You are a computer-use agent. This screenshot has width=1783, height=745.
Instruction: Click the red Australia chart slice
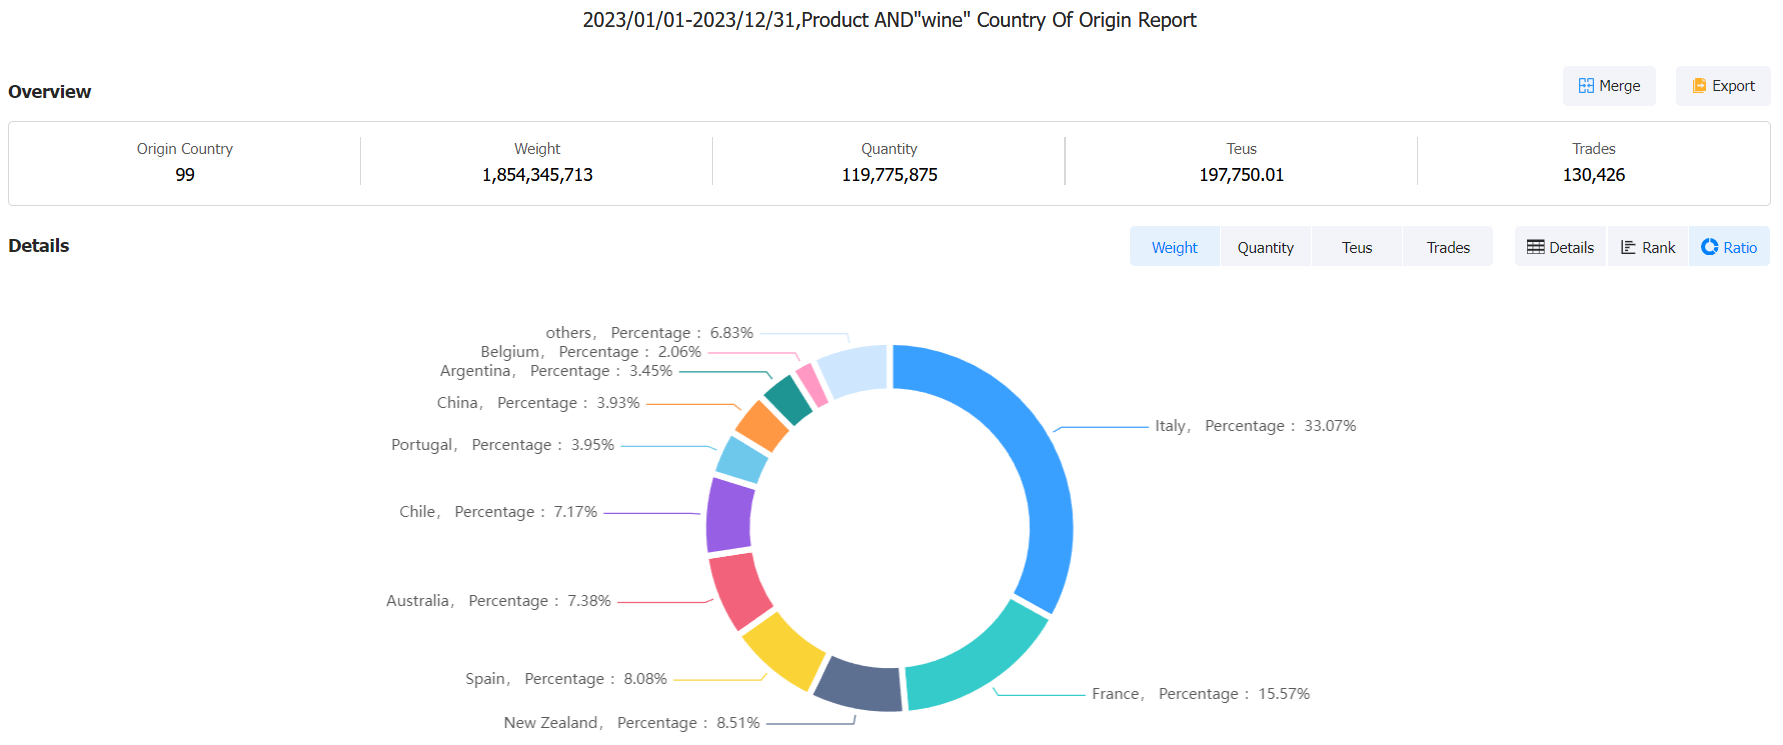pyautogui.click(x=740, y=590)
